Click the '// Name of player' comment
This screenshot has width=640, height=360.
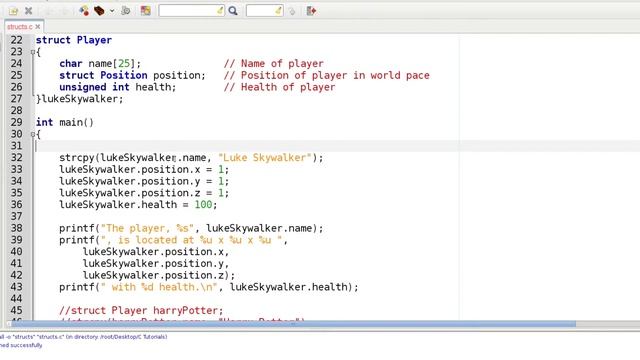(273, 64)
